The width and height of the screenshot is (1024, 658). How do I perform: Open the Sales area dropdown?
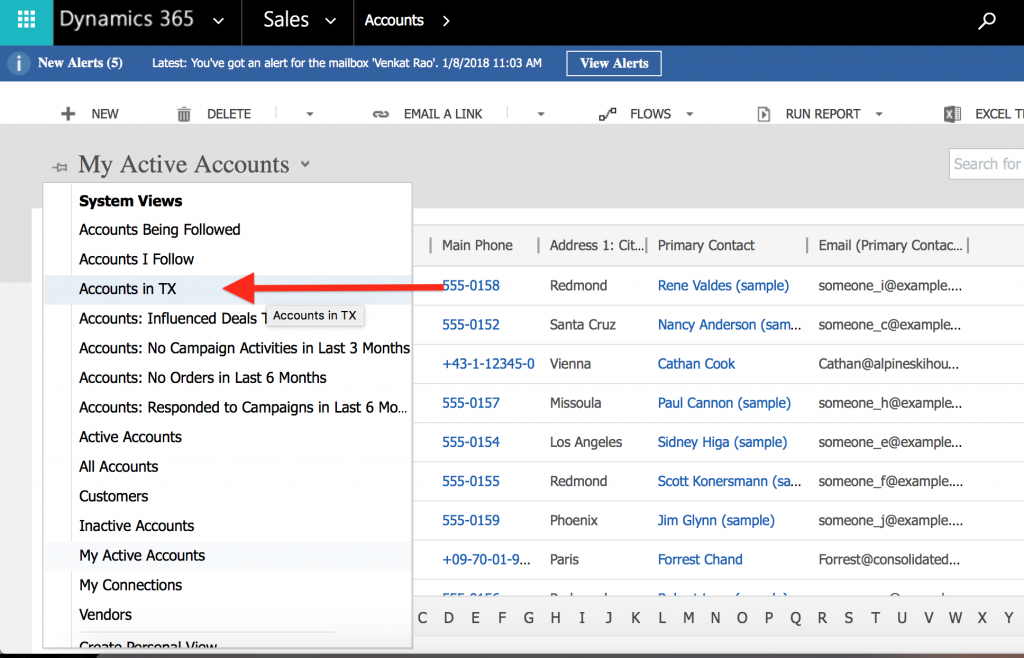point(331,21)
